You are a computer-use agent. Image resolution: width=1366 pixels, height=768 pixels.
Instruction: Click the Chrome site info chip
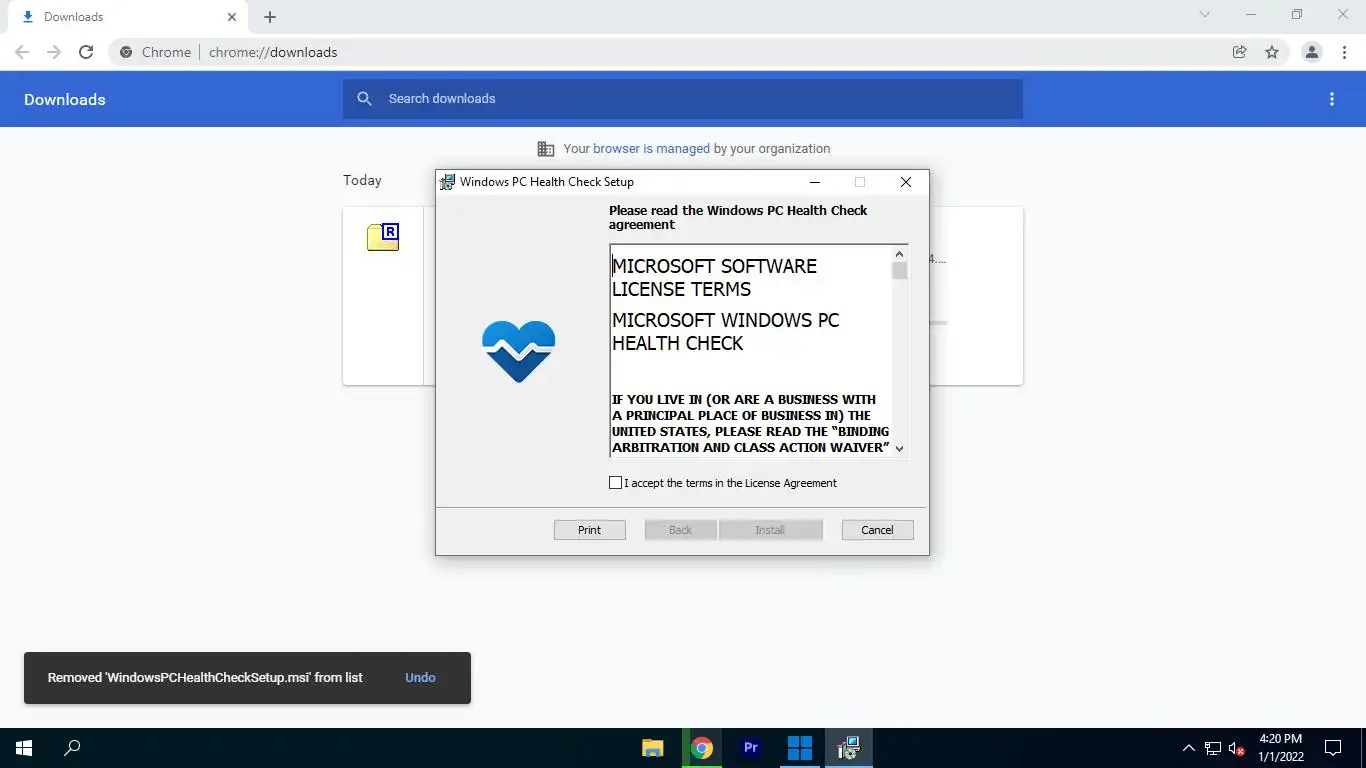(155, 52)
